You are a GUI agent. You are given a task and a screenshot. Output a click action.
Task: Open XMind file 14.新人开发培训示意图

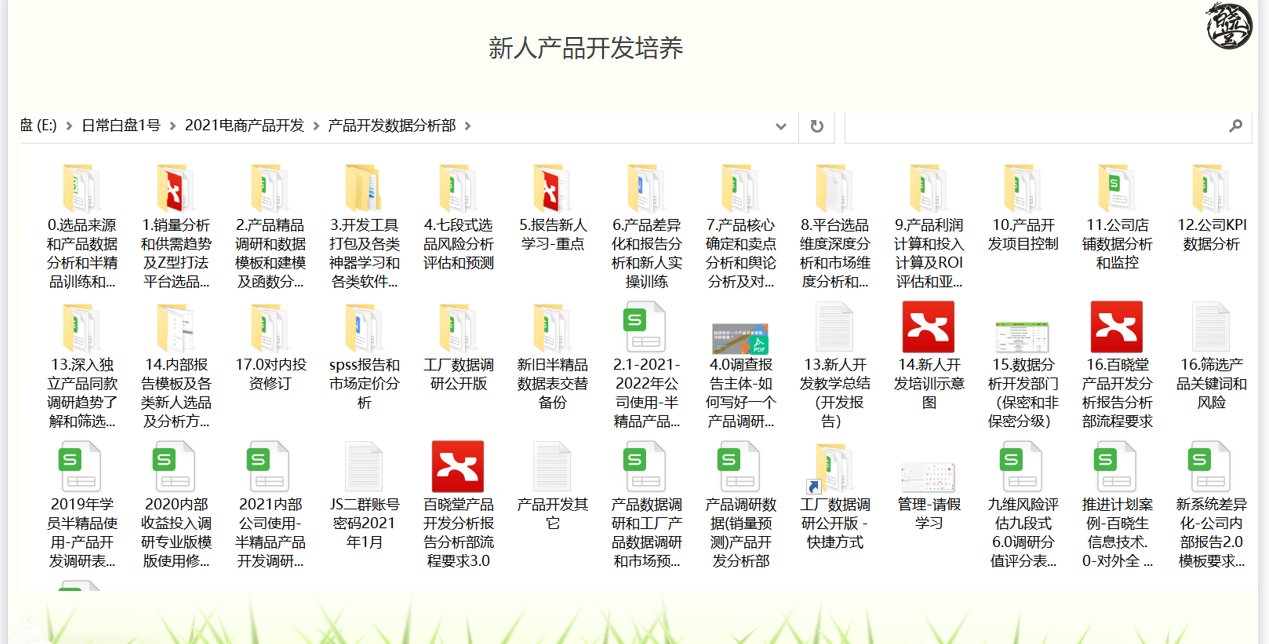coord(929,357)
